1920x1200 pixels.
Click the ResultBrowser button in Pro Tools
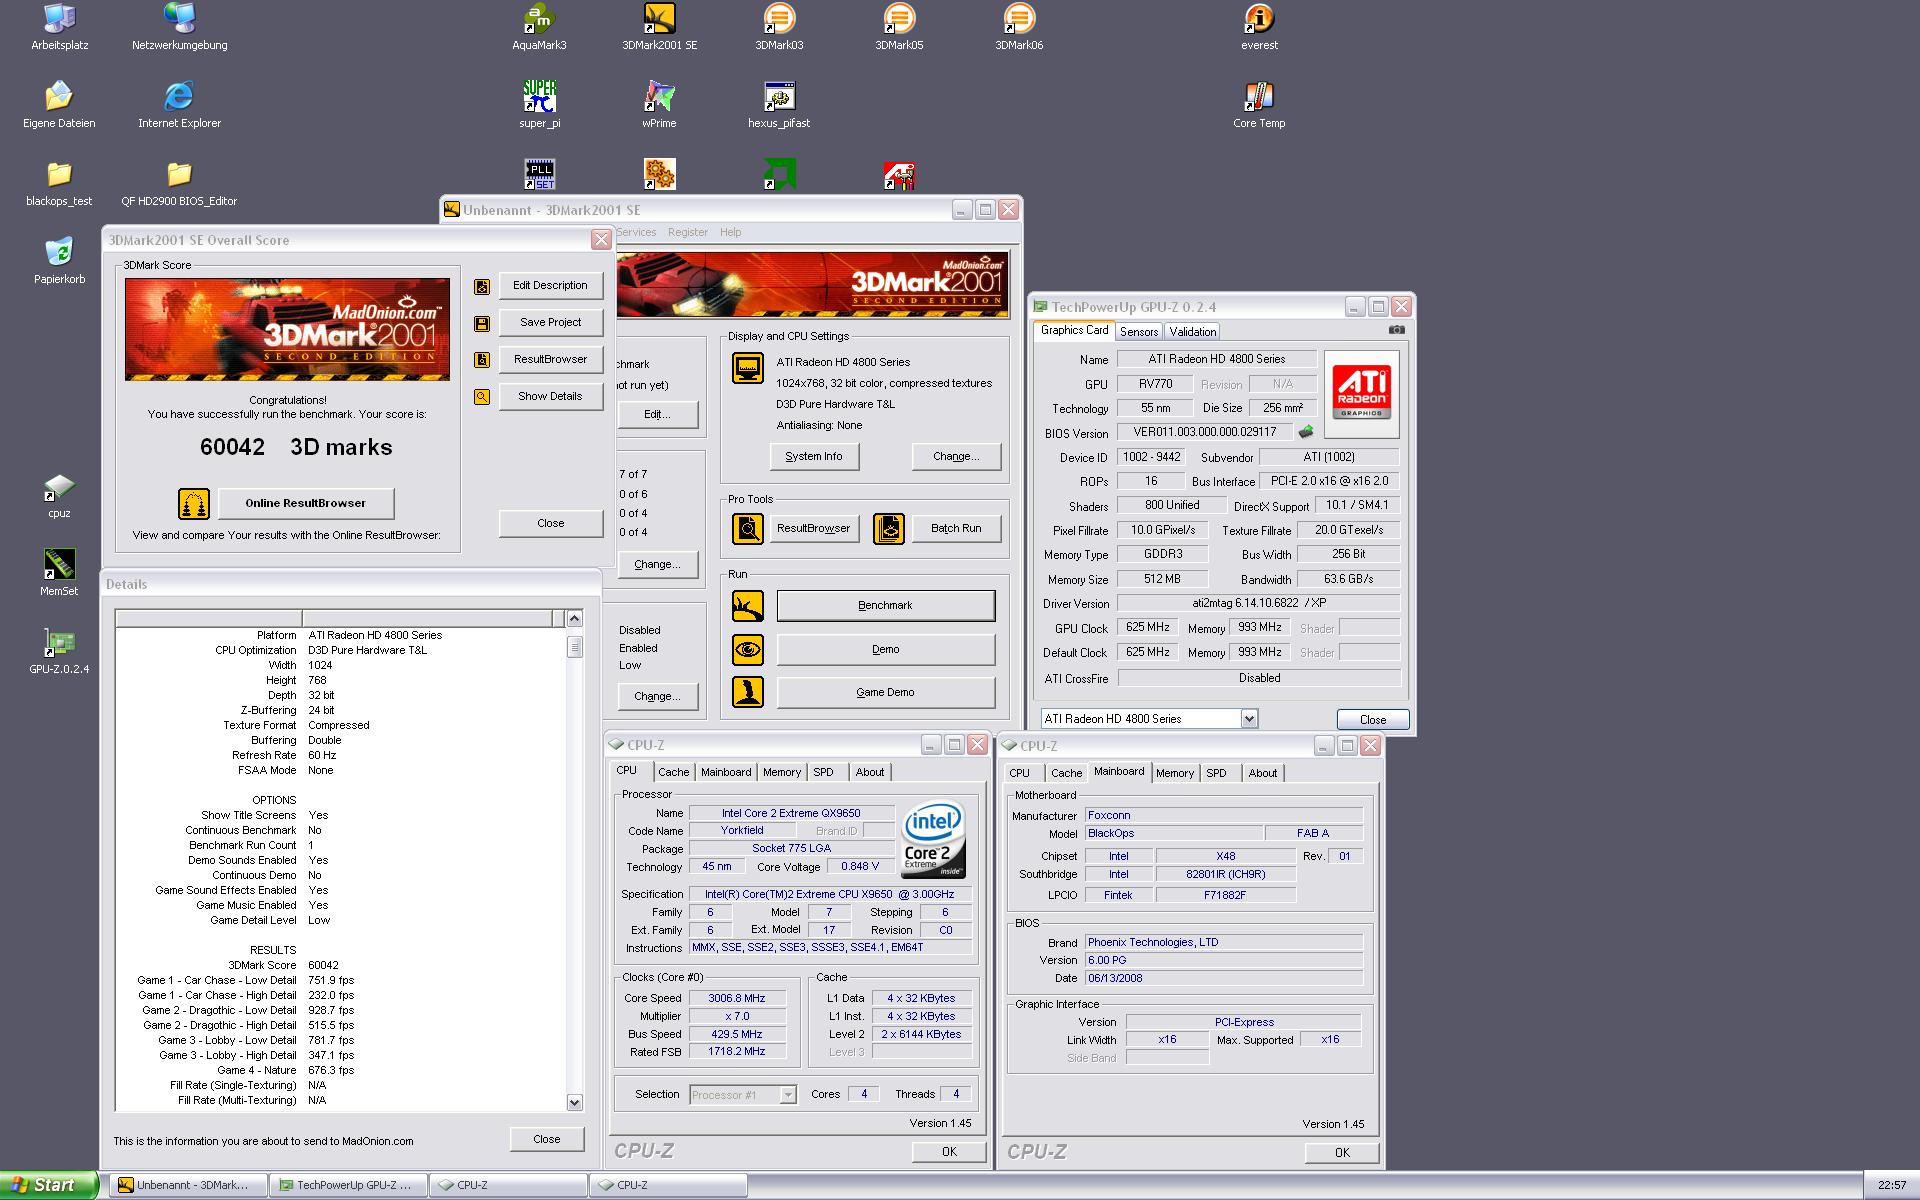click(x=814, y=528)
